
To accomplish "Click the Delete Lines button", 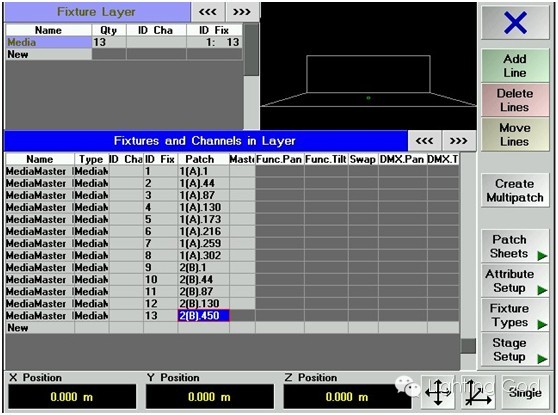I will click(x=515, y=100).
